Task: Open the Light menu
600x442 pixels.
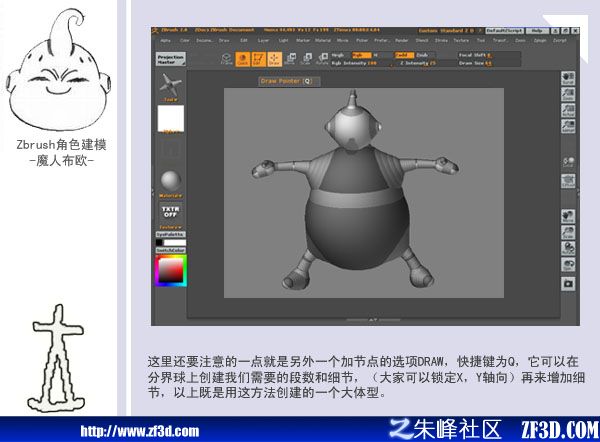Action: 283,40
